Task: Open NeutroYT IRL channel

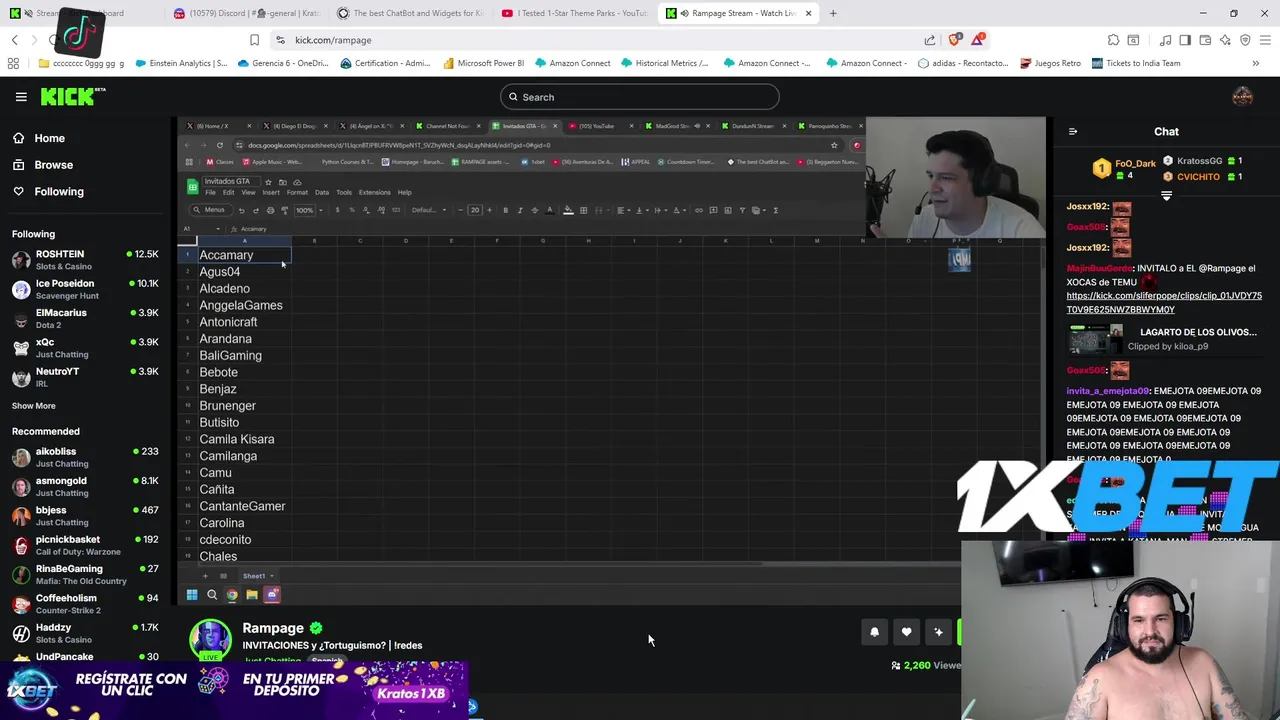Action: pos(86,377)
